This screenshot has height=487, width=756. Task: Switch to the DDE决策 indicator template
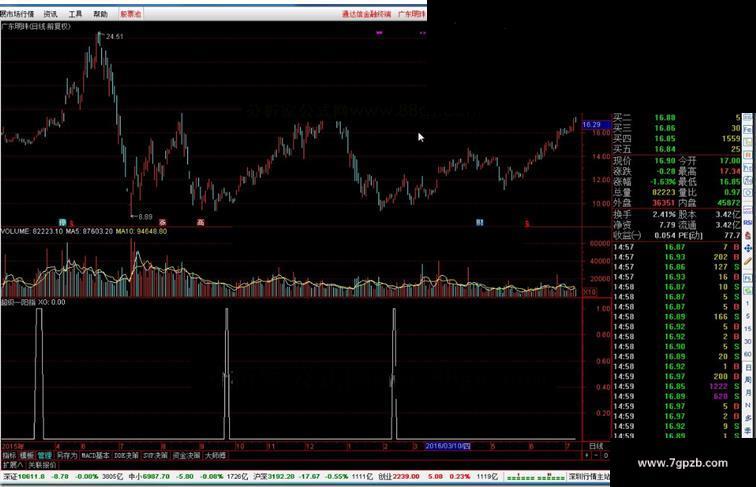click(x=126, y=455)
